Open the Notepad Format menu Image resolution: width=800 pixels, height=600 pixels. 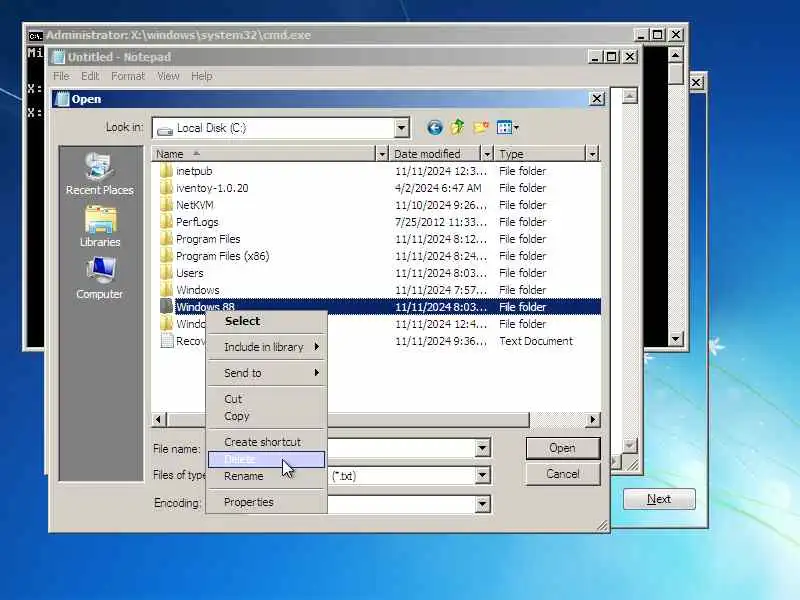(x=128, y=76)
